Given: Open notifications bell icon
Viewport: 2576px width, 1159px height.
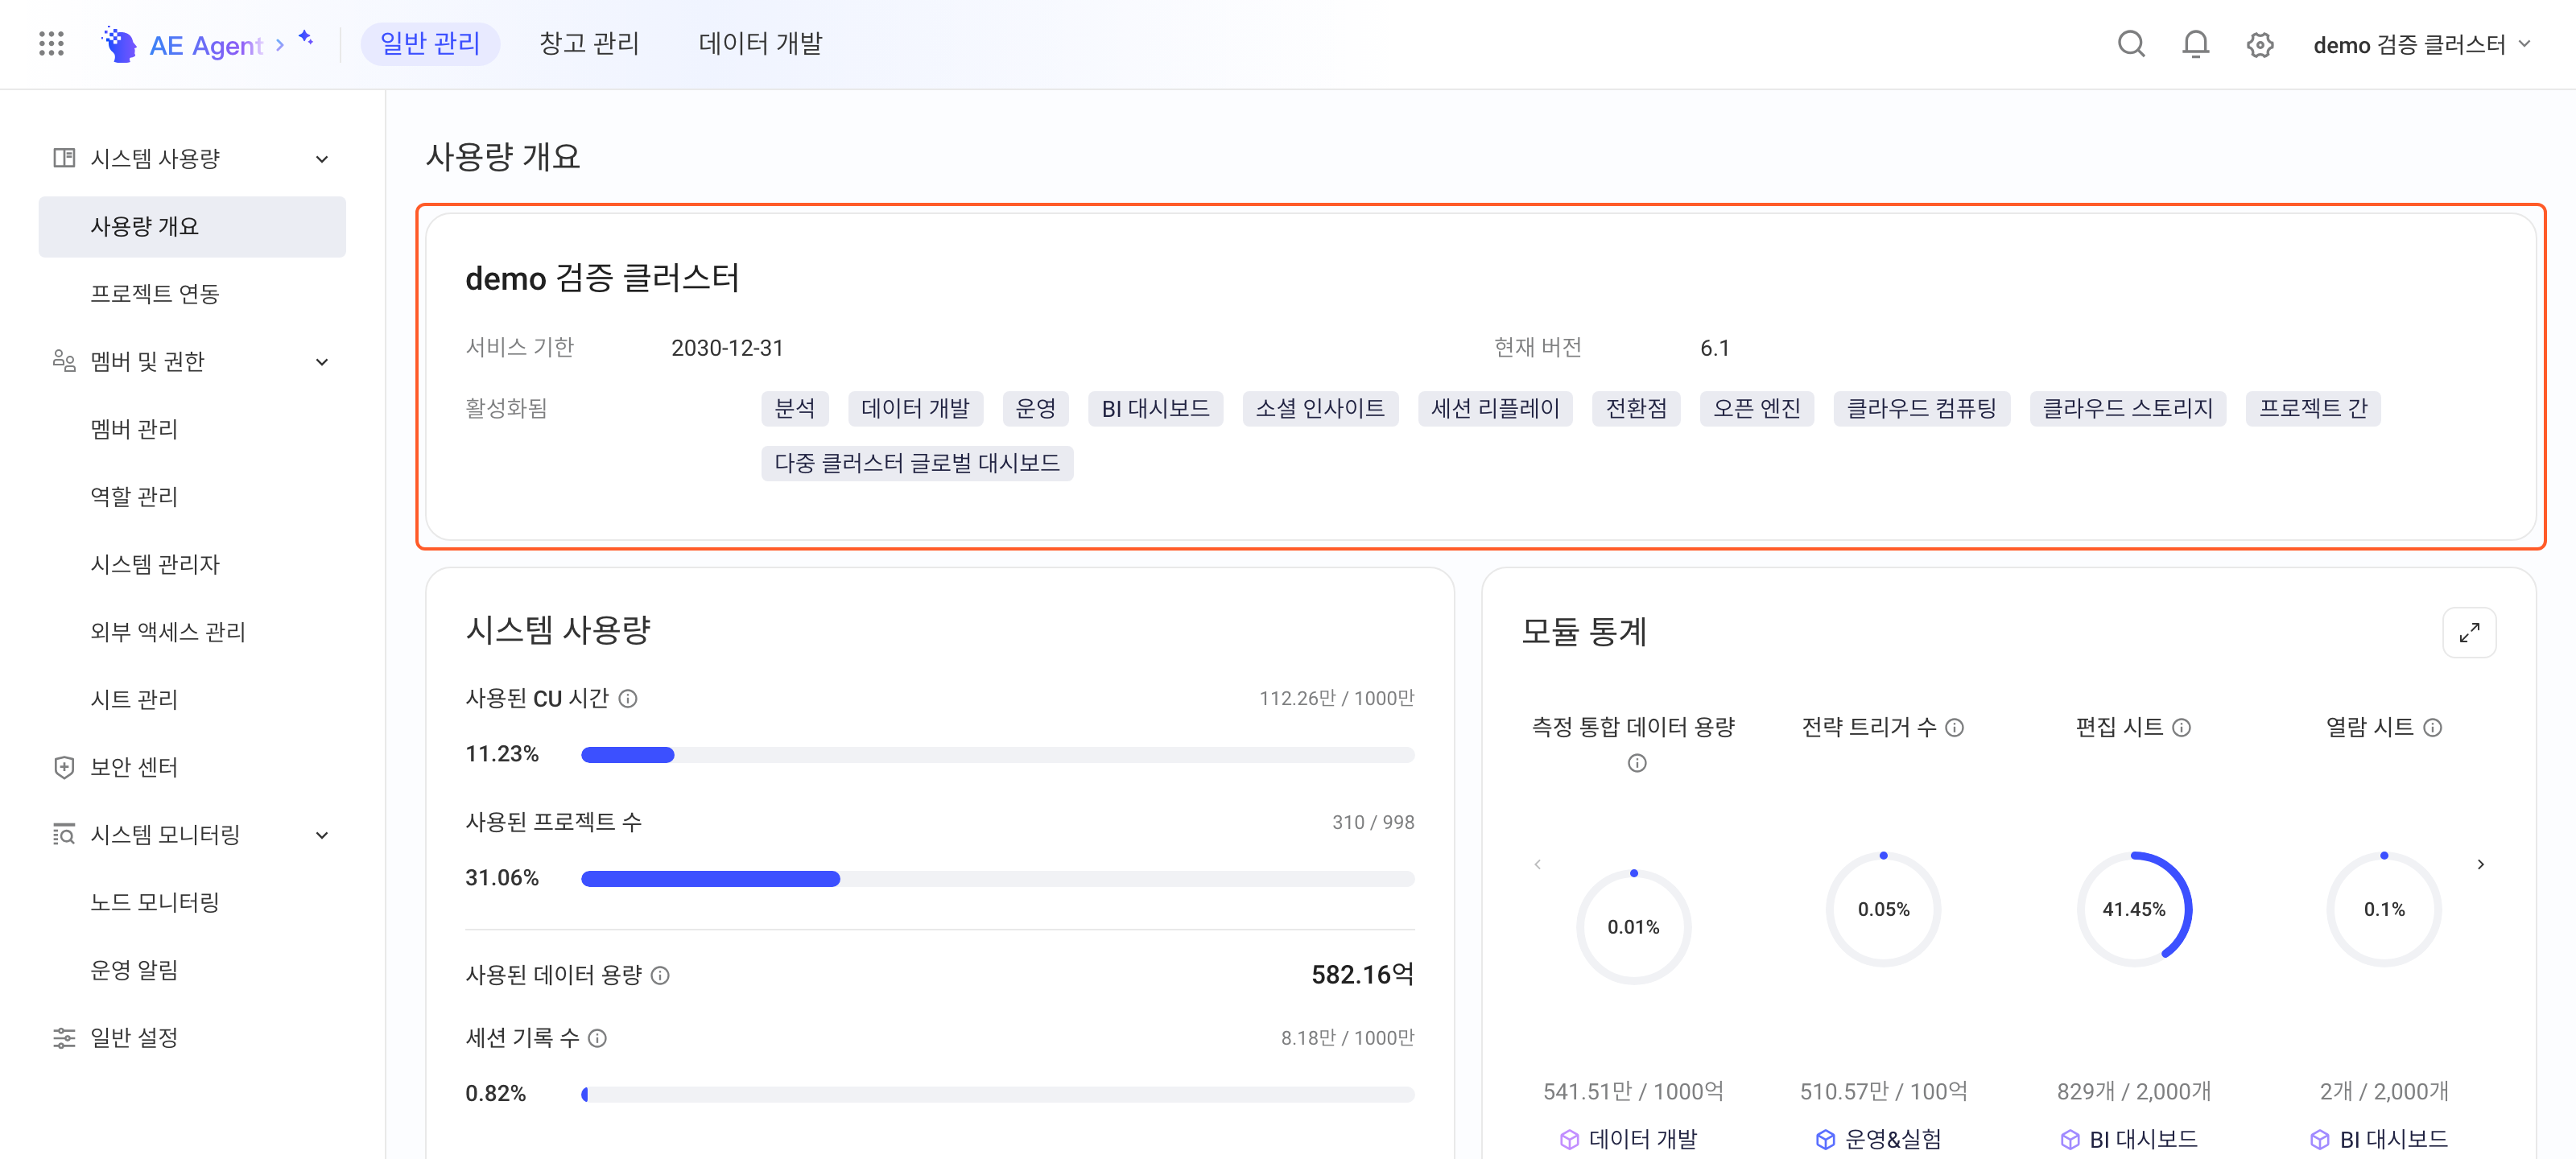Looking at the screenshot, I should [2195, 44].
